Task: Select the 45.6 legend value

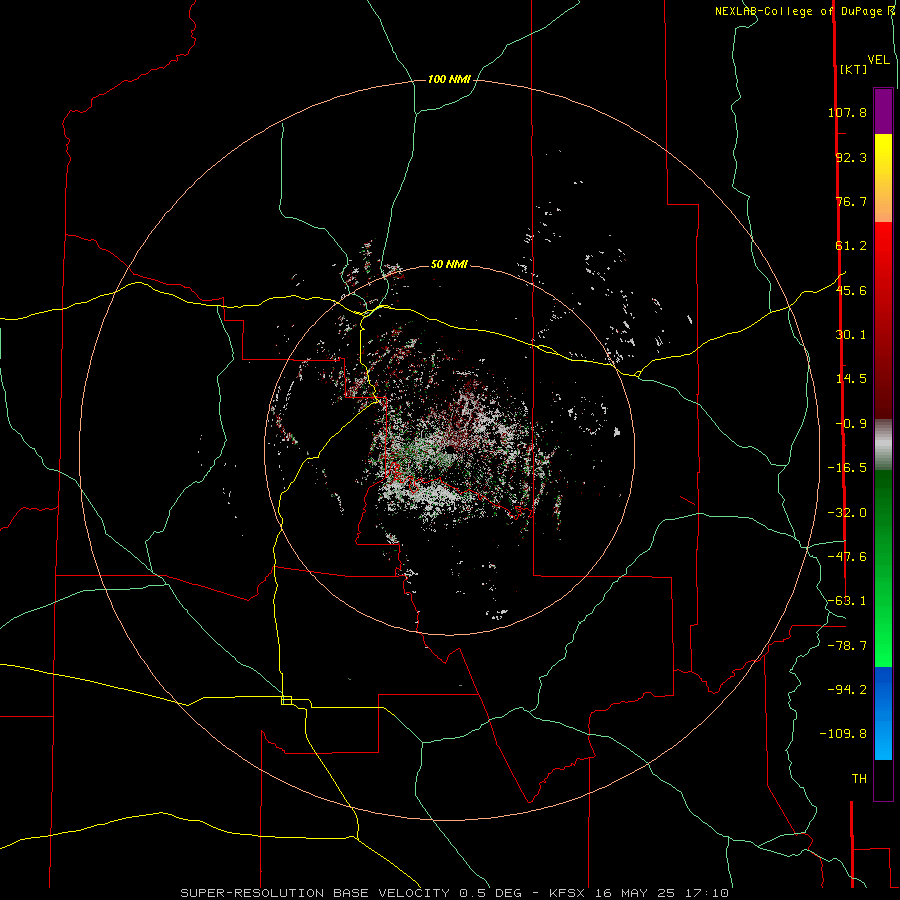Action: click(851, 290)
